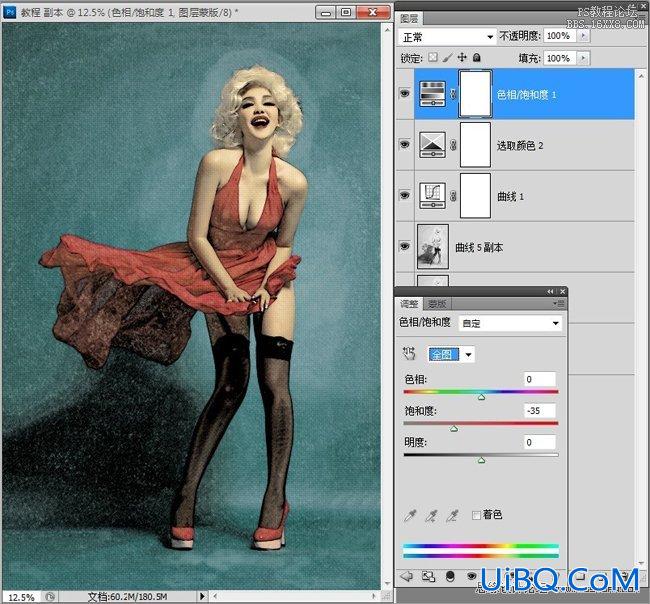Switch to the 调整 Adjustments tab
650x604 pixels.
point(409,304)
